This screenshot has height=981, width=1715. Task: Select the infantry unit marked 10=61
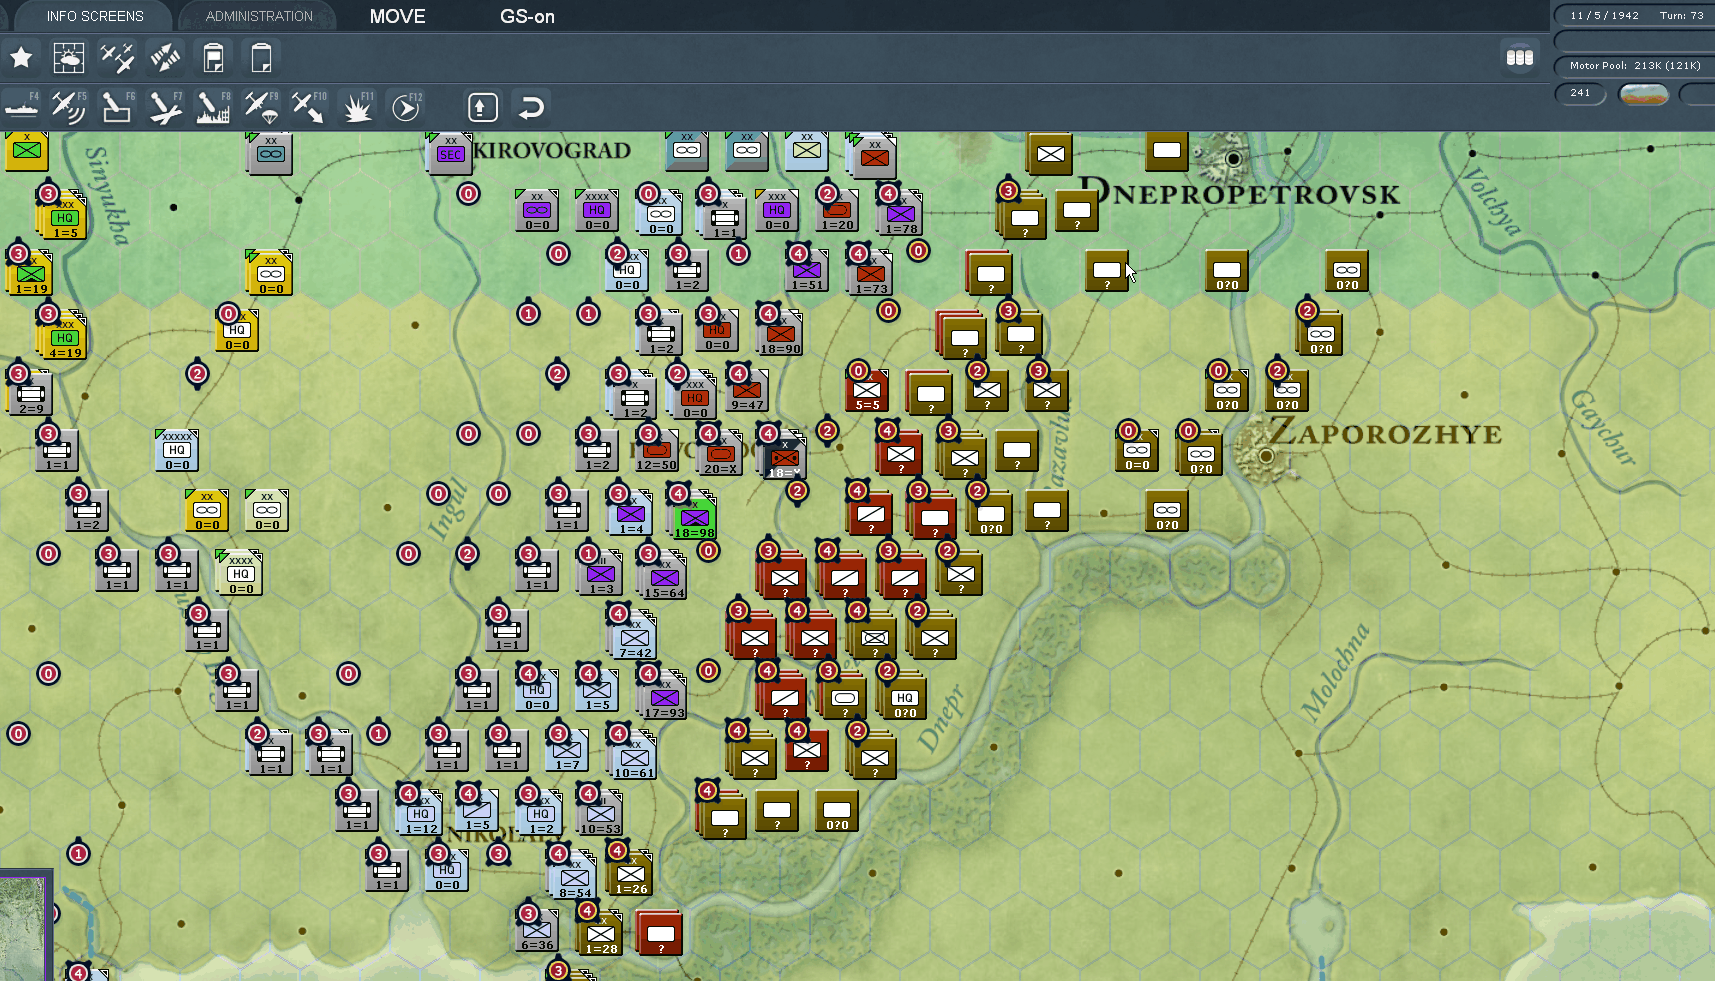tap(634, 757)
